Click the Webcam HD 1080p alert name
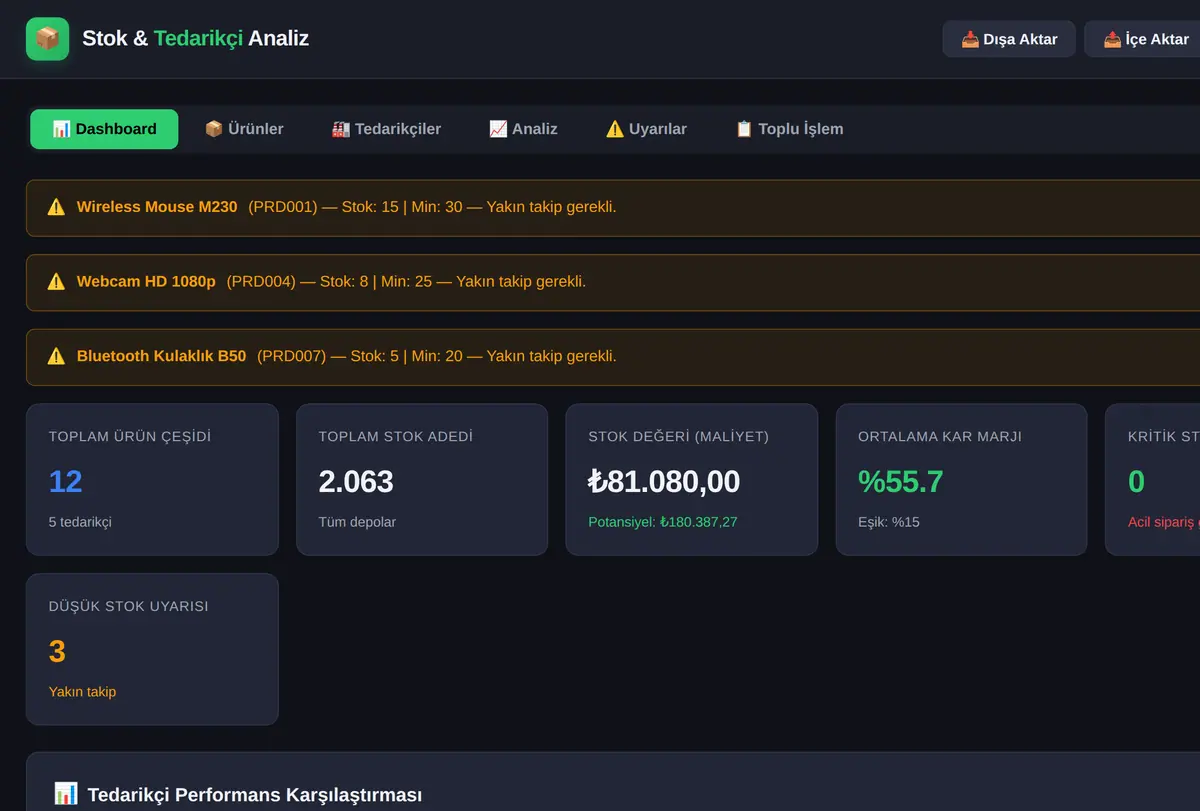Image resolution: width=1200 pixels, height=811 pixels. (x=146, y=282)
